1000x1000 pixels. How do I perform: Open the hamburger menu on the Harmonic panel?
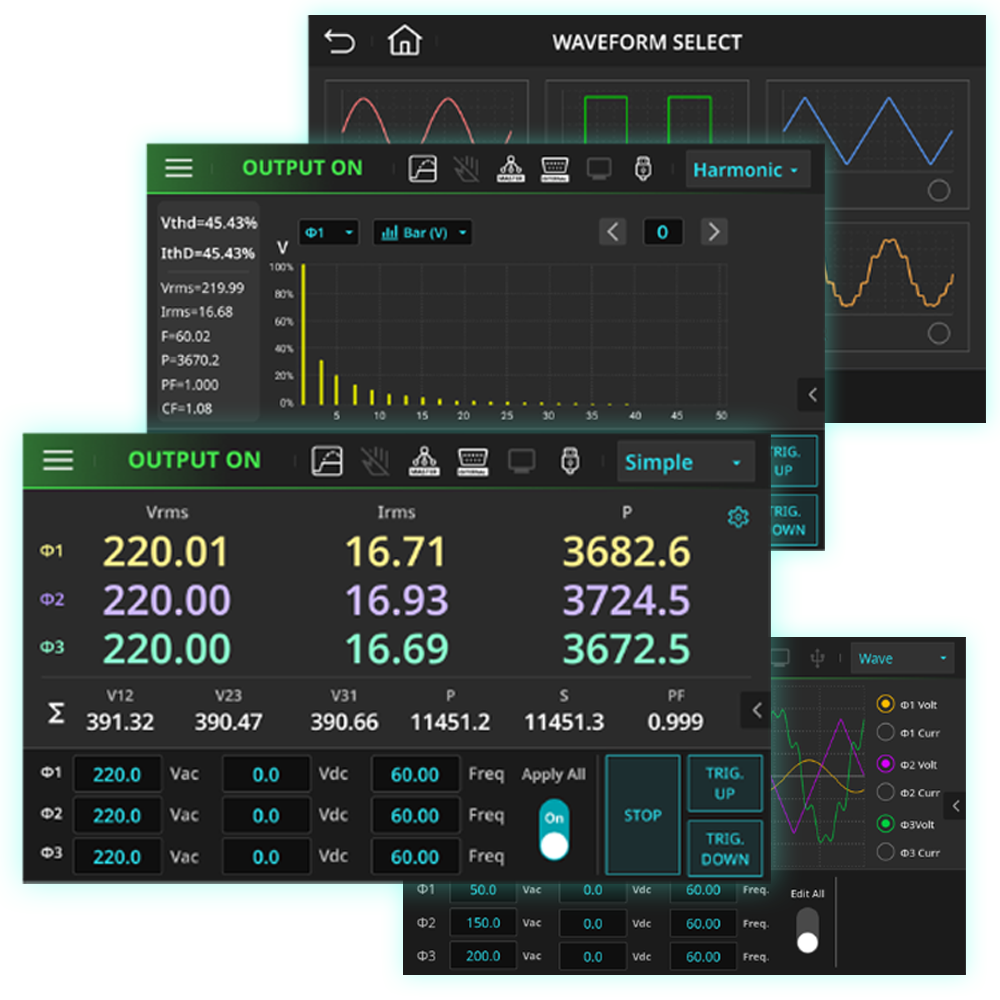point(179,168)
